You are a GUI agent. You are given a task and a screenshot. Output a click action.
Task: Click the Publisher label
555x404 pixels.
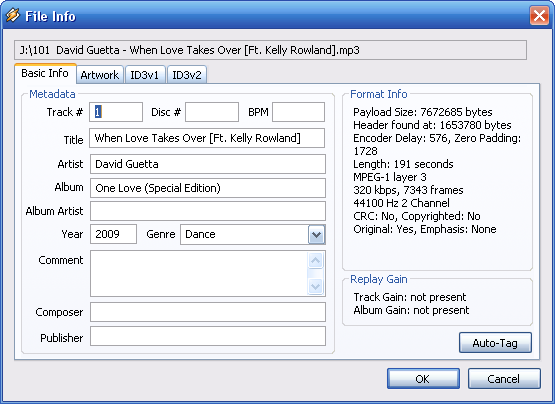point(62,338)
